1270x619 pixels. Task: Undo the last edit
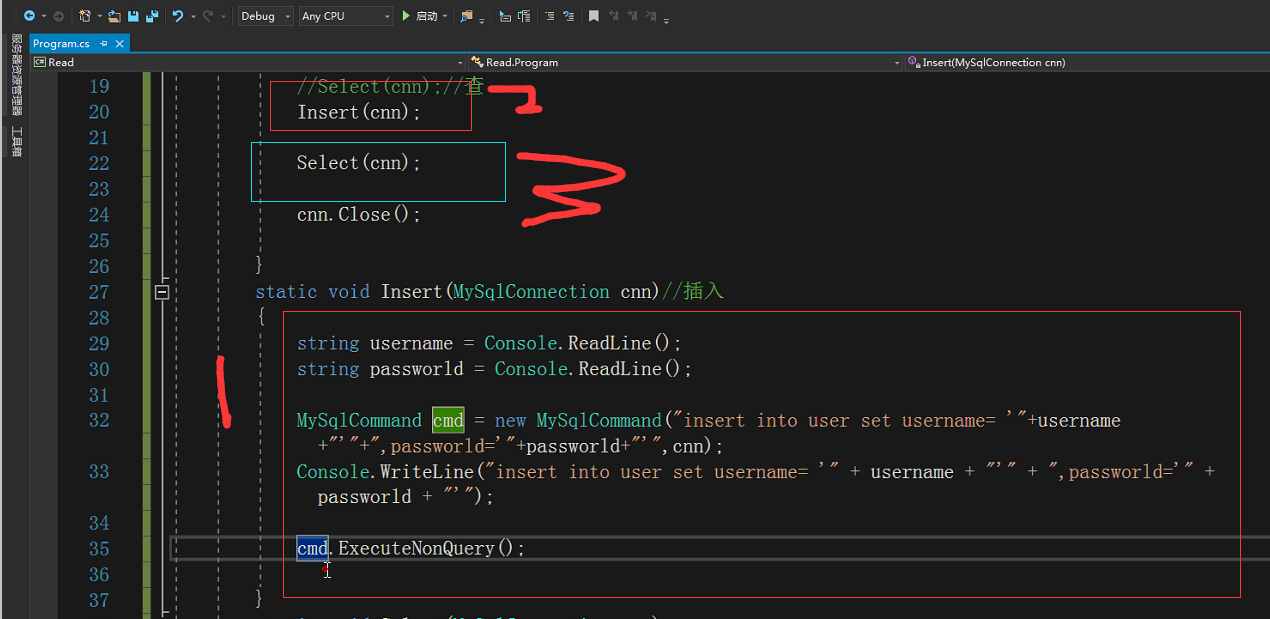tap(178, 16)
